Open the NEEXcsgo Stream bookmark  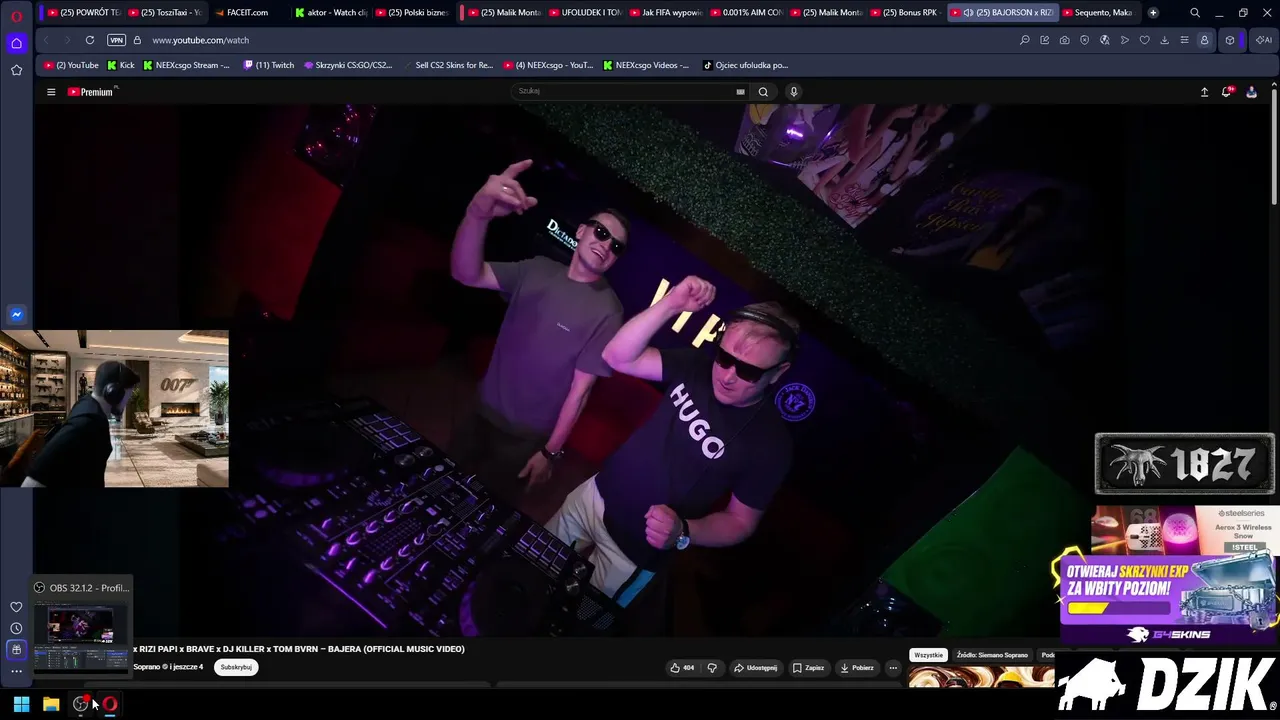(x=187, y=65)
